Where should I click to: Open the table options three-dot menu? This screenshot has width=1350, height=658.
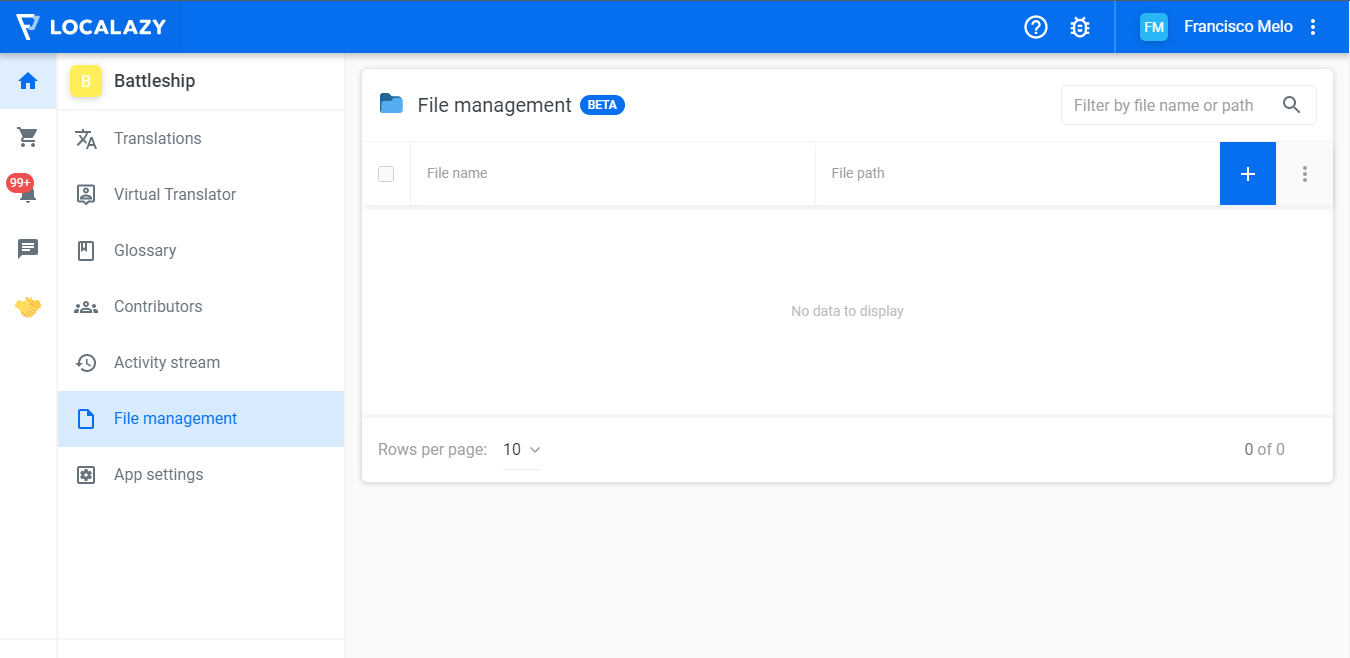1304,174
